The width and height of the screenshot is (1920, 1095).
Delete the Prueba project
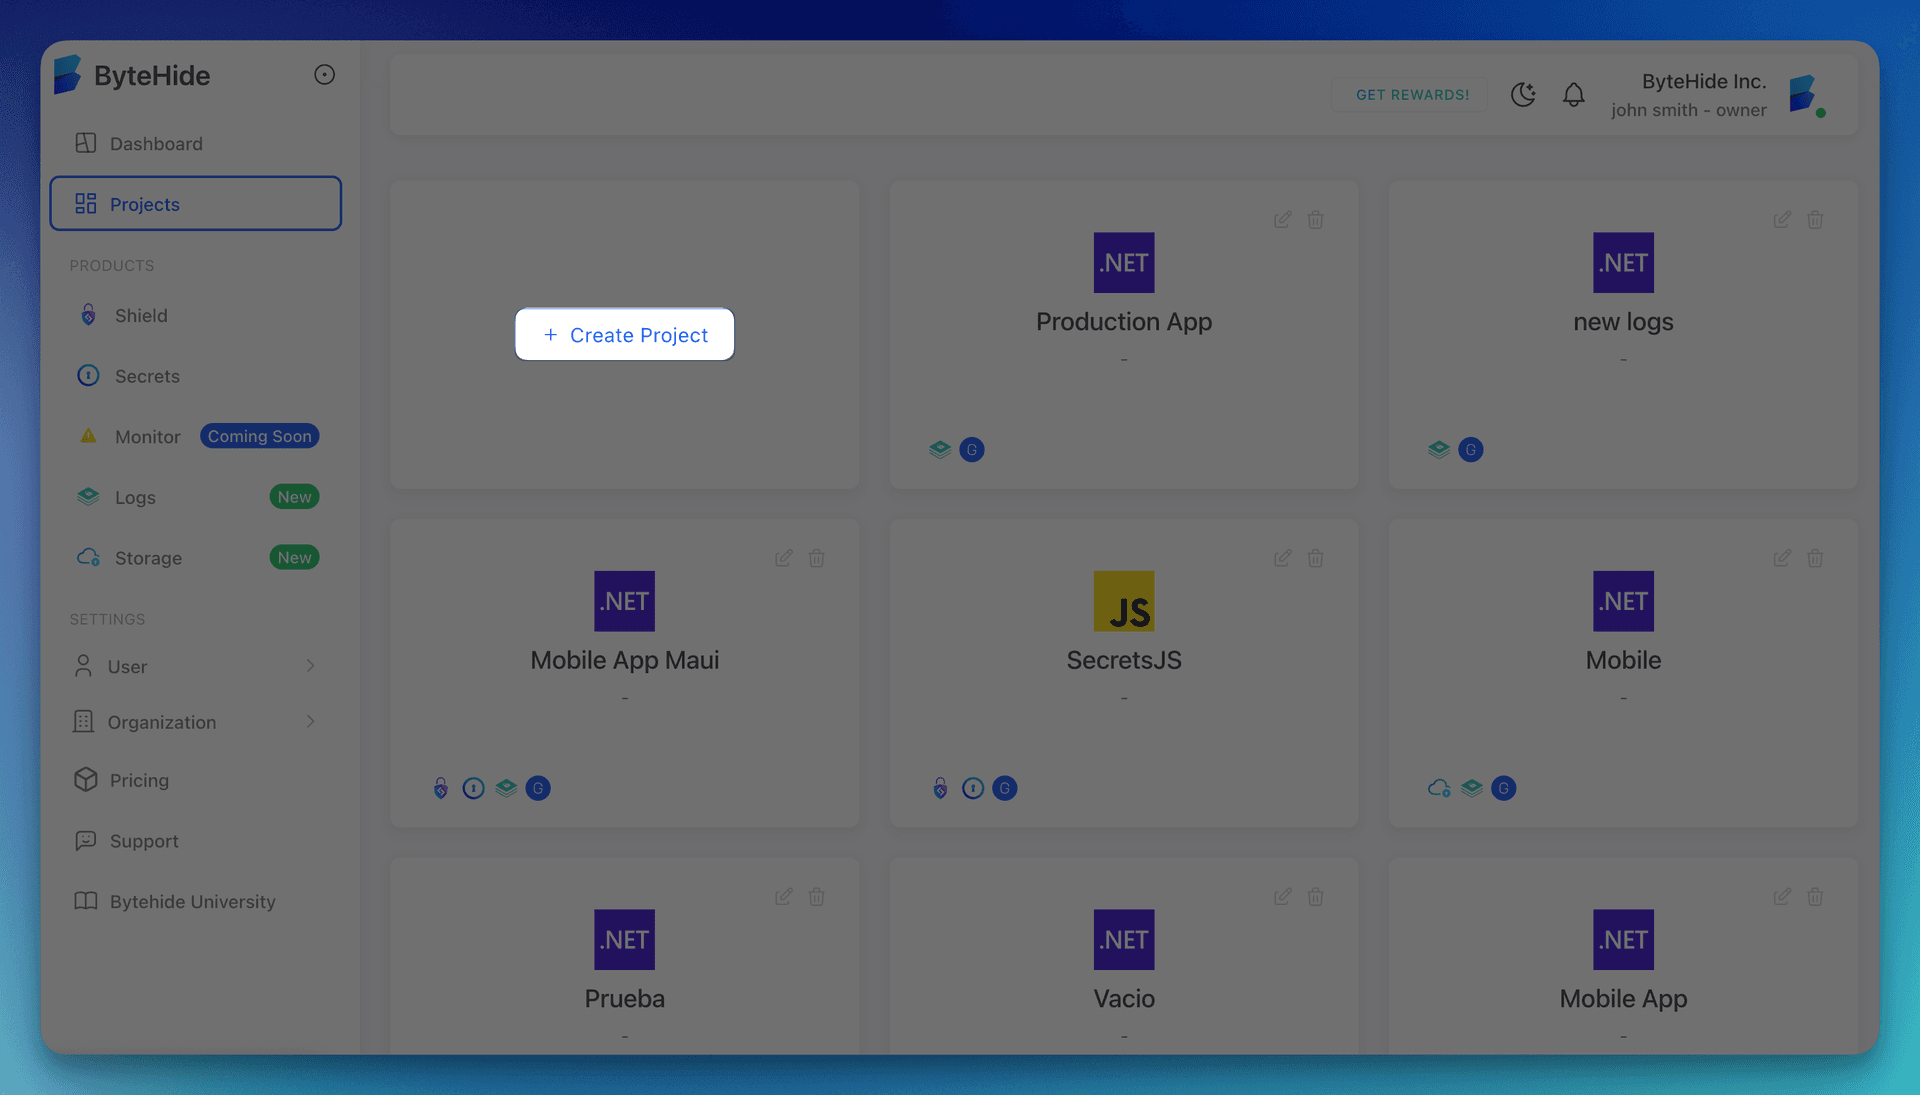coord(816,896)
